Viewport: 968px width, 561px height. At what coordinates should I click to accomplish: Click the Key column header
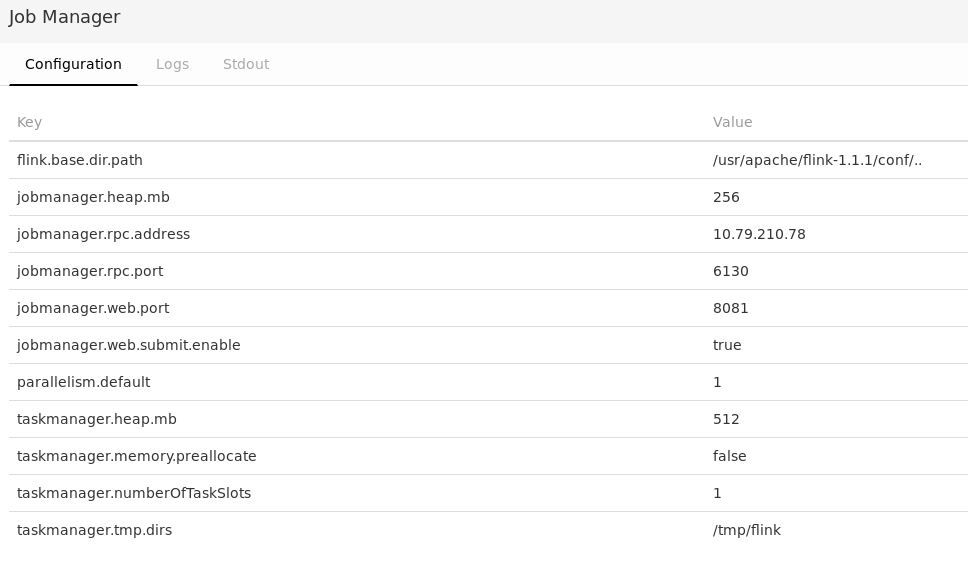[29, 122]
